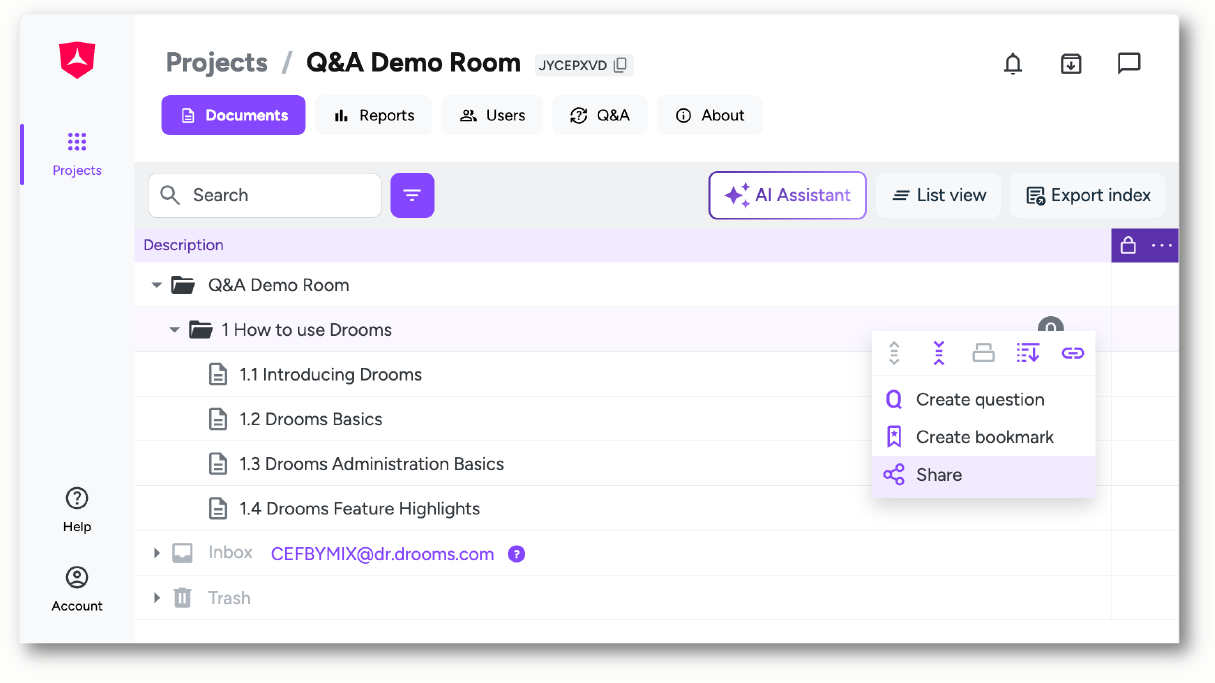This screenshot has height=683, width=1215.
Task: Click the printer-style icon in popup toolbar
Action: tap(983, 353)
